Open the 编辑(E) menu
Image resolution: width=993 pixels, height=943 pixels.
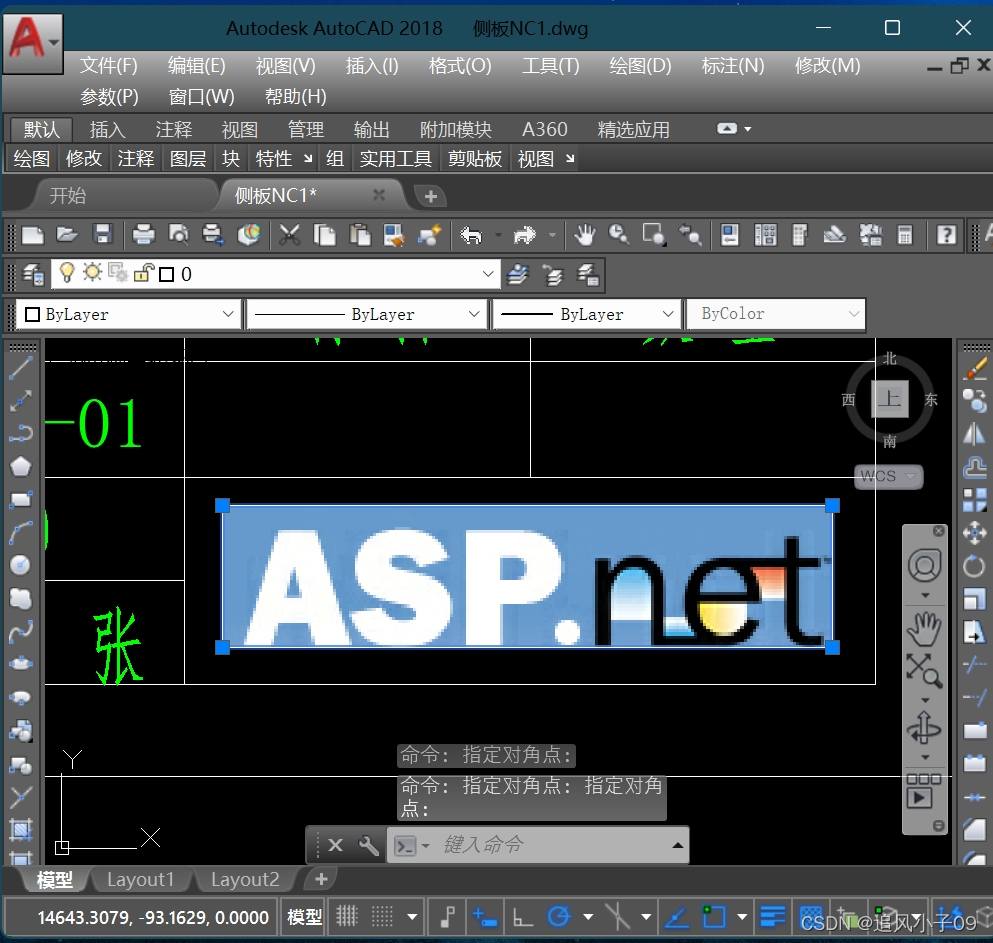pos(196,66)
